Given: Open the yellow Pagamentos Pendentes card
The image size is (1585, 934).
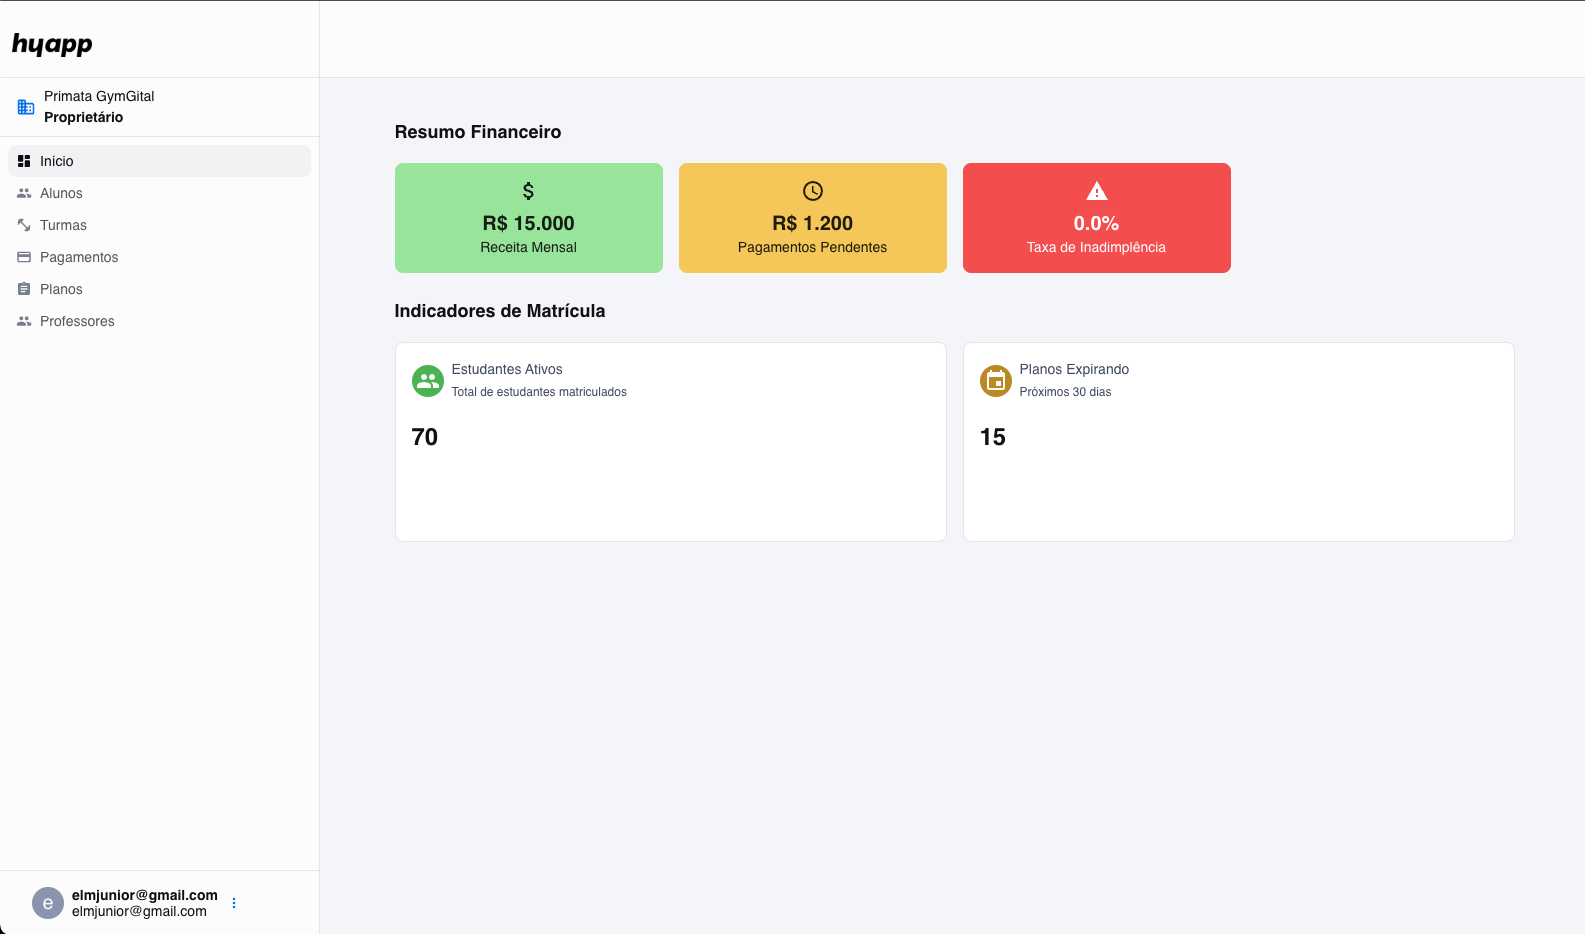Looking at the screenshot, I should [813, 218].
